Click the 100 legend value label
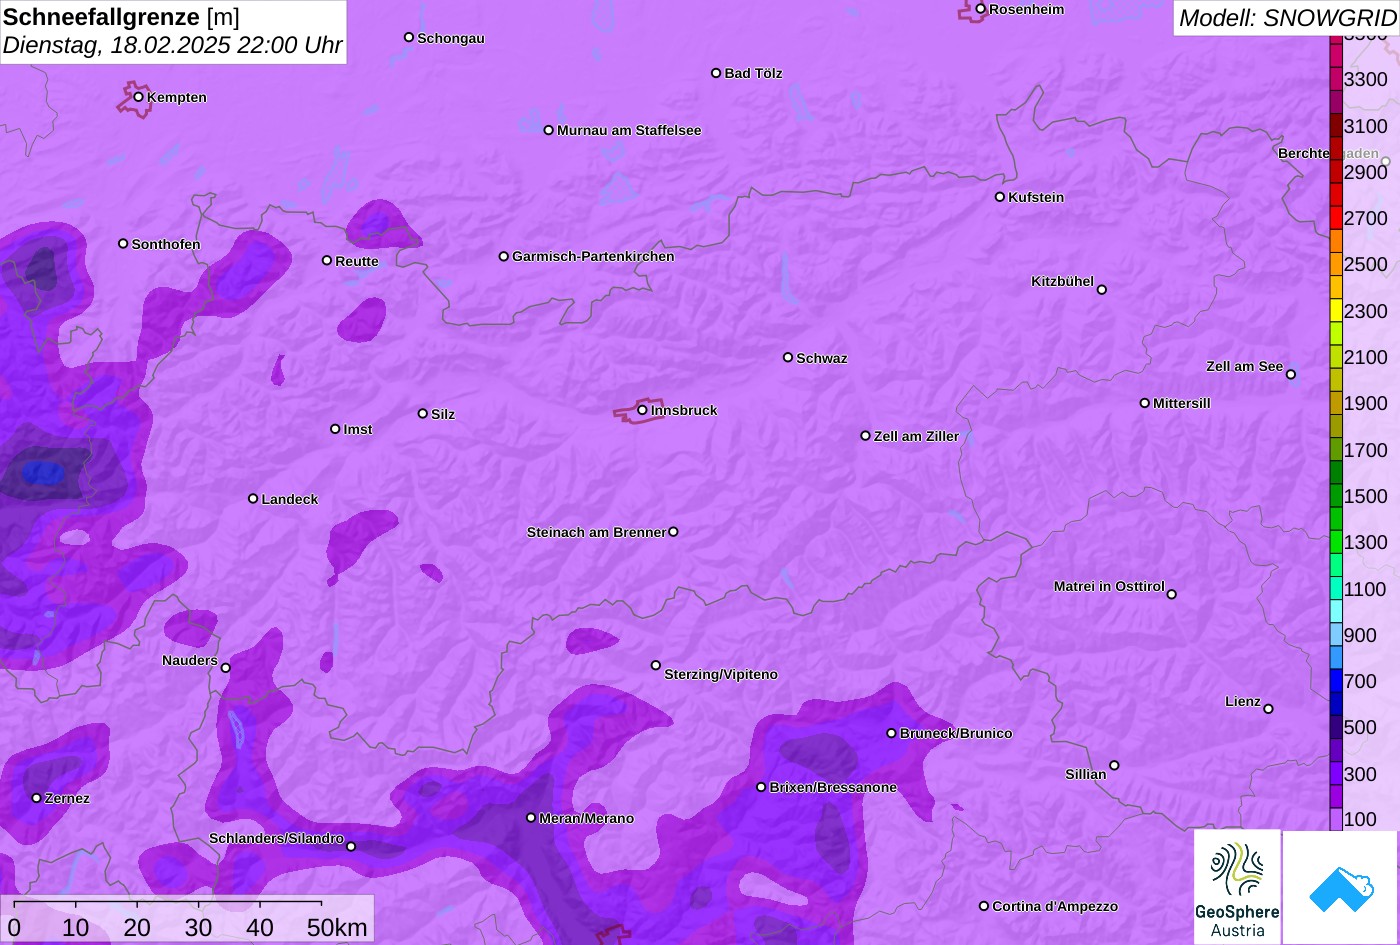Viewport: 1400px width, 945px height. [1360, 819]
